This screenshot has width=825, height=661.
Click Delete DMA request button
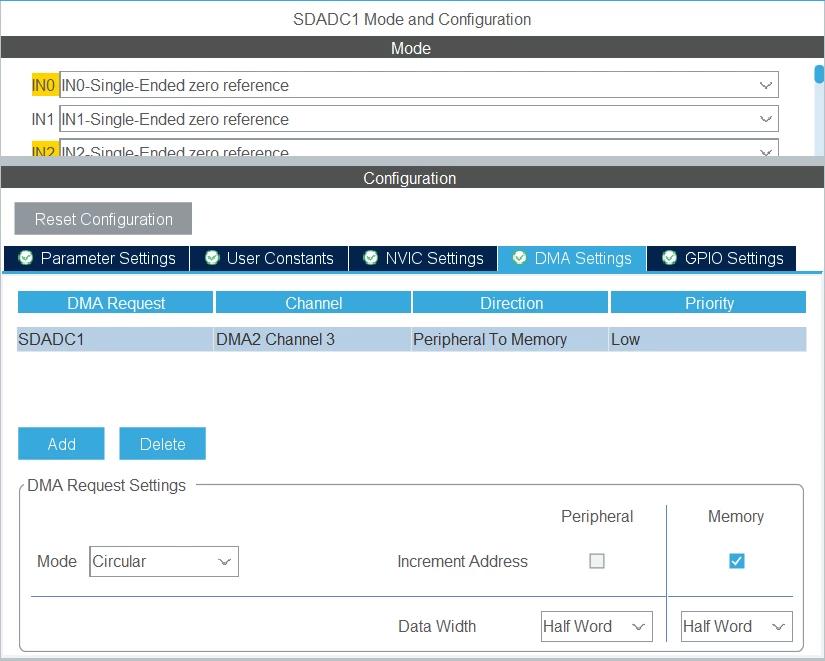point(163,444)
